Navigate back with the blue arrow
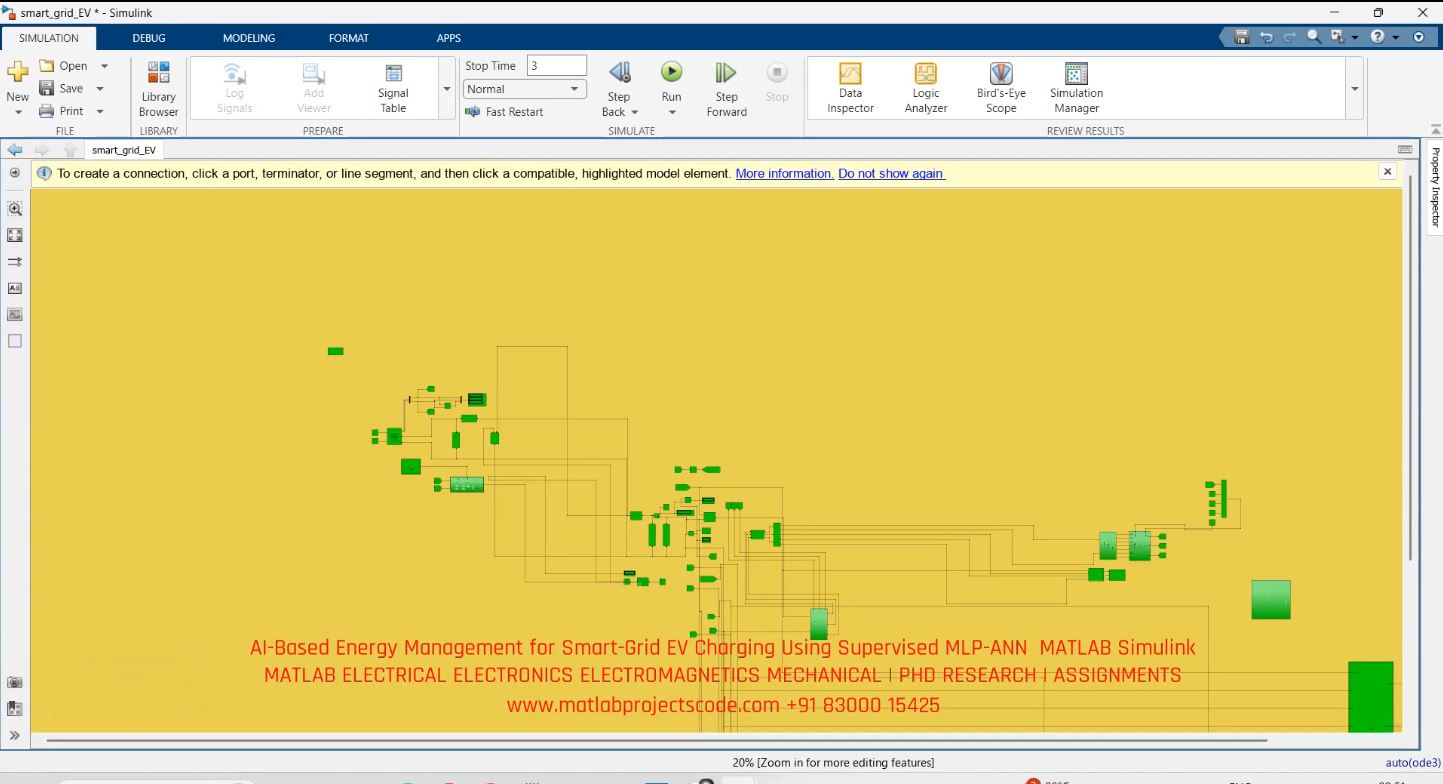This screenshot has width=1443, height=784. [x=14, y=150]
